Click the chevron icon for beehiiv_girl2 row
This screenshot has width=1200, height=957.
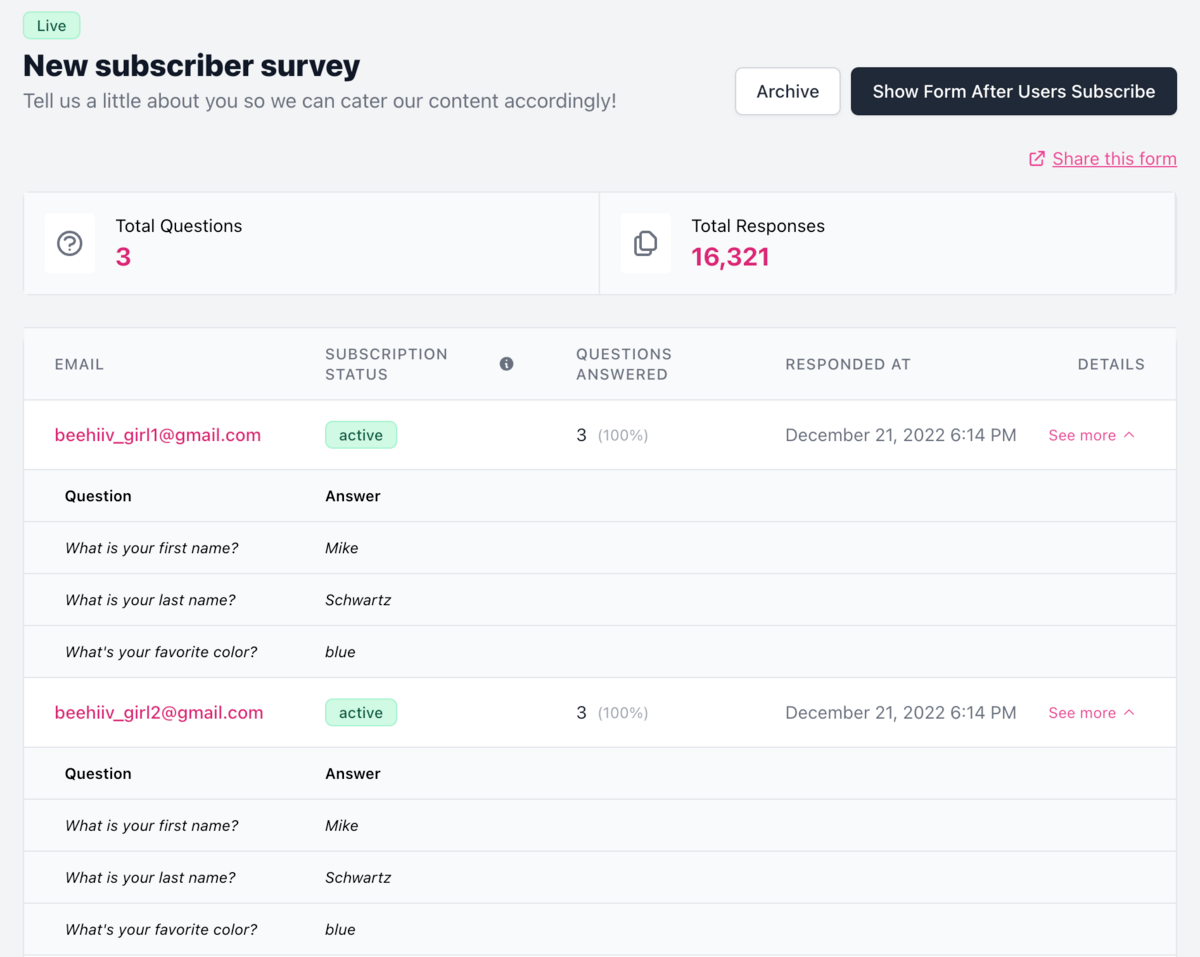coord(1129,713)
